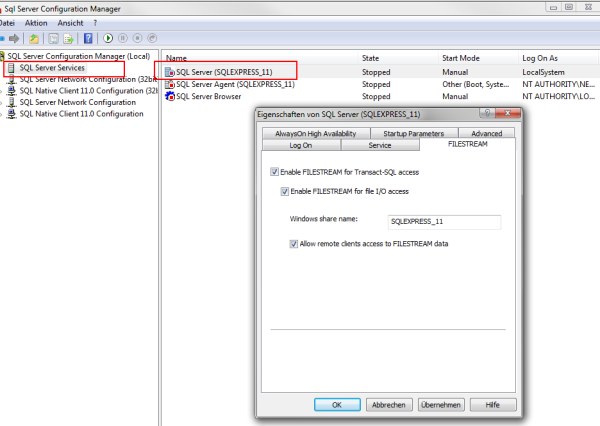Toggle Enable FILESTREAM for Transact-SQL access
Screen dimensions: 600x426
pos(274,172)
